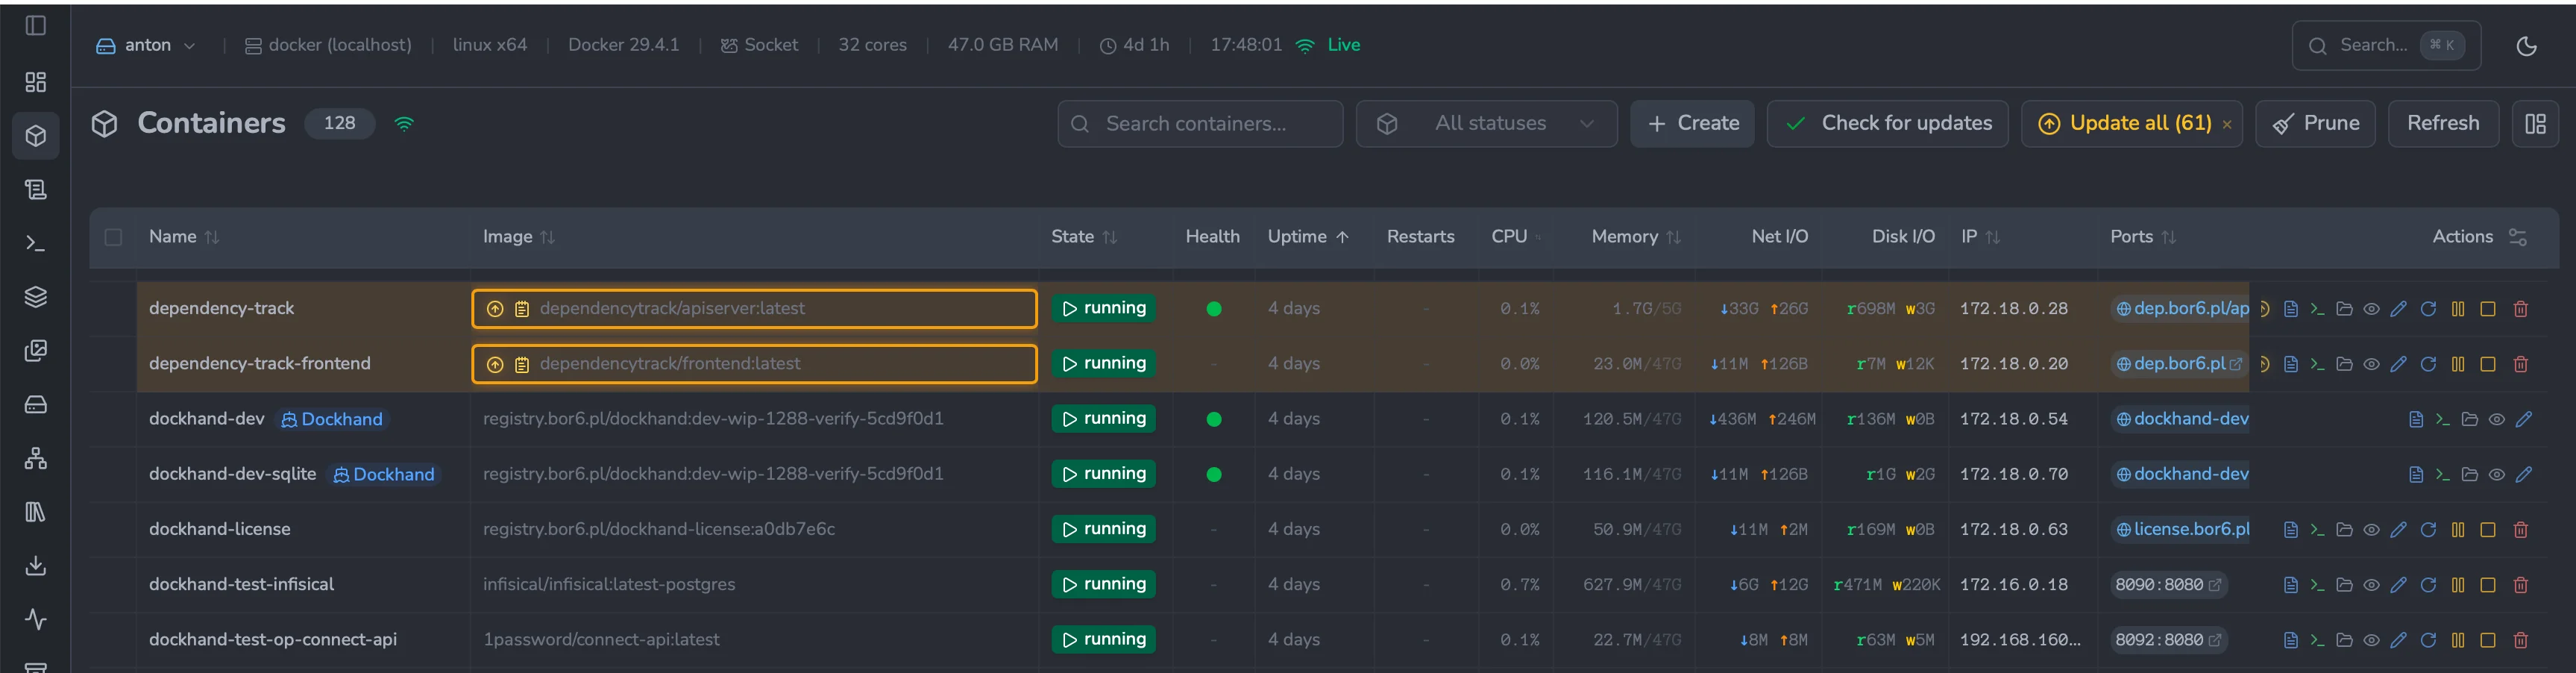Click Dockhand badge on dockhand-dev row
2576x673 pixels.
(332, 419)
